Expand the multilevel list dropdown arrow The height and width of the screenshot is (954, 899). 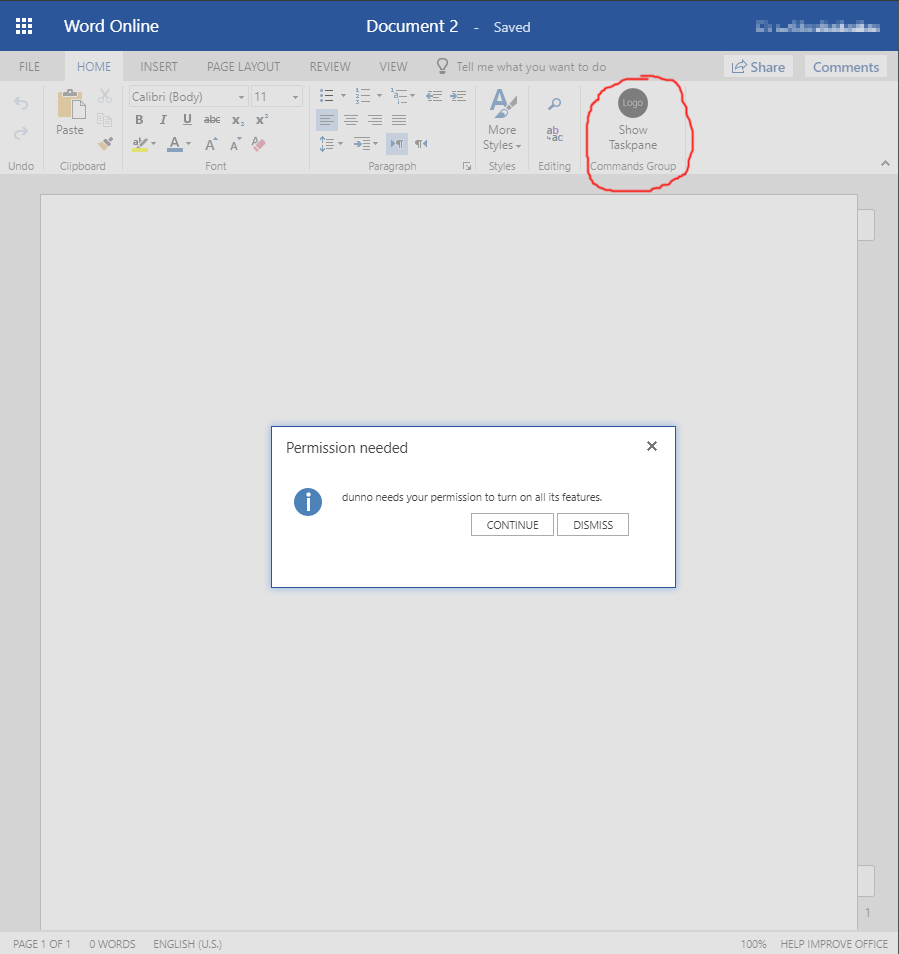pyautogui.click(x=412, y=96)
